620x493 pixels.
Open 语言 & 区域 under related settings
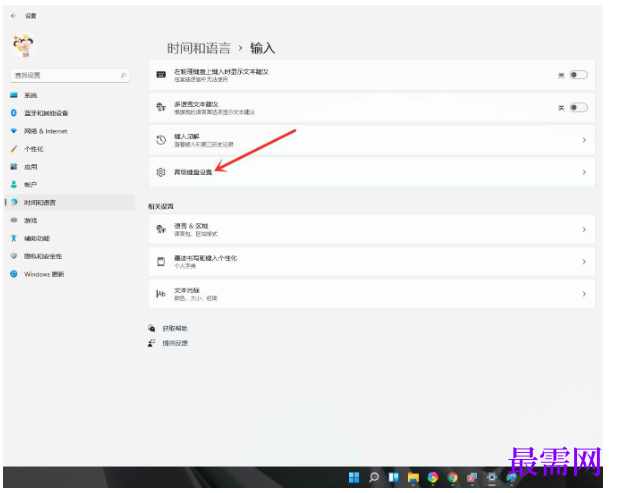pyautogui.click(x=372, y=229)
